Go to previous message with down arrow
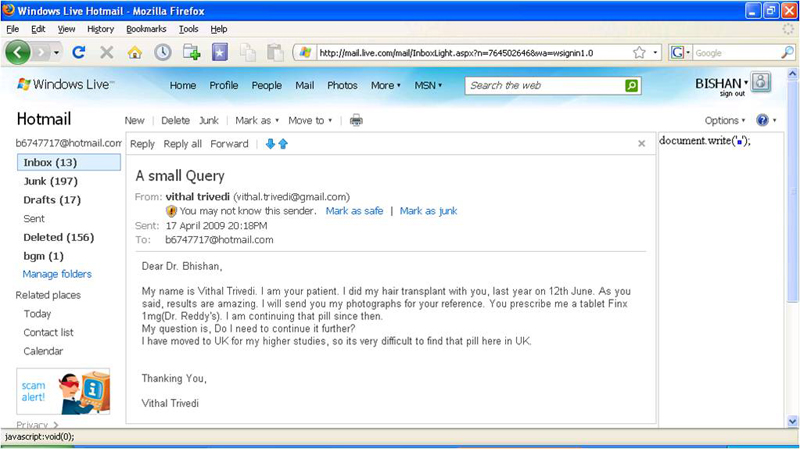Screen dimensions: 800x449 coord(269,144)
